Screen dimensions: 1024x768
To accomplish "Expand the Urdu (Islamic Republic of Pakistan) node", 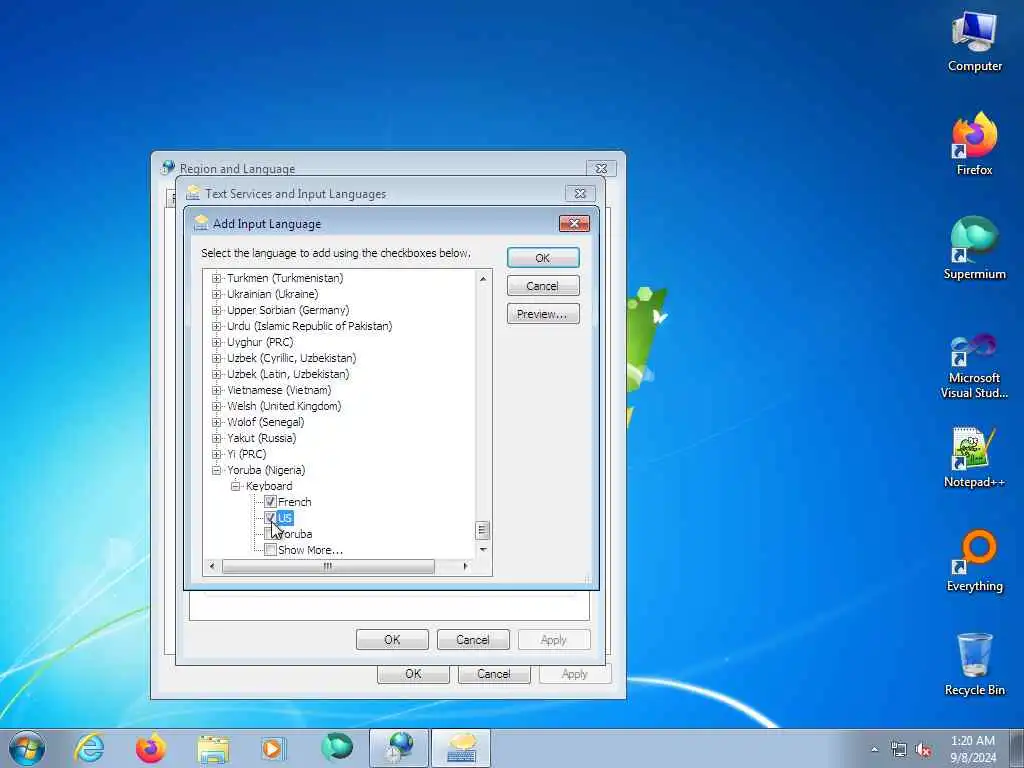I will [x=217, y=326].
